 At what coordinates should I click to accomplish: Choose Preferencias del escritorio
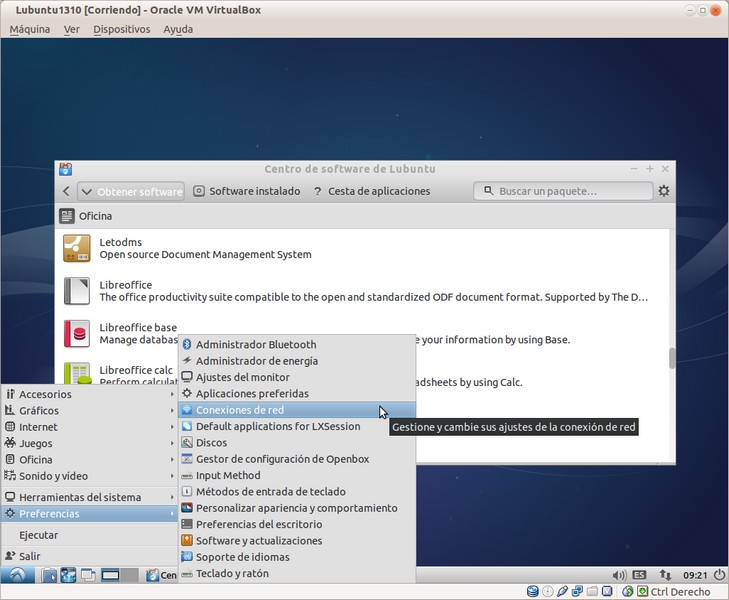pos(297,524)
